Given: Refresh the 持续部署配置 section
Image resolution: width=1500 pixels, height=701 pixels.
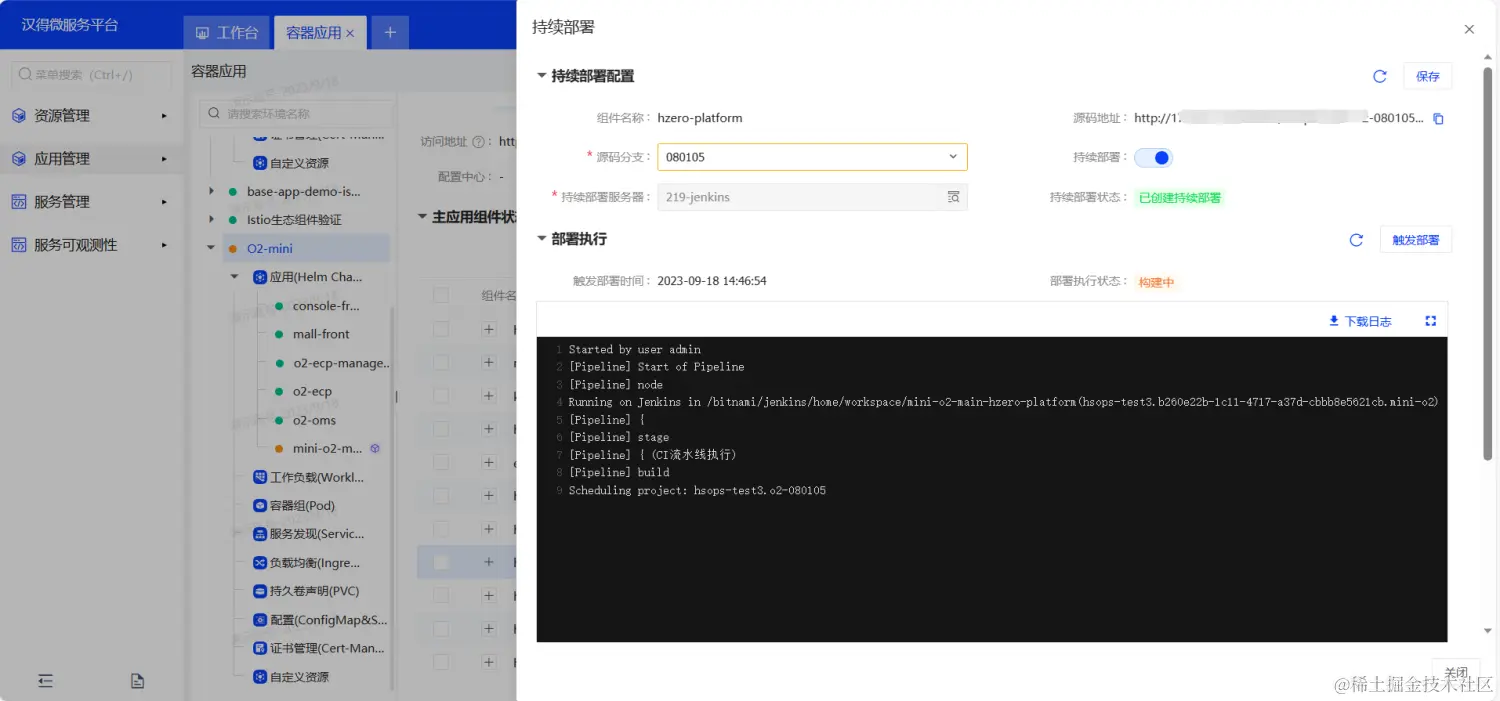Looking at the screenshot, I should coord(1380,76).
